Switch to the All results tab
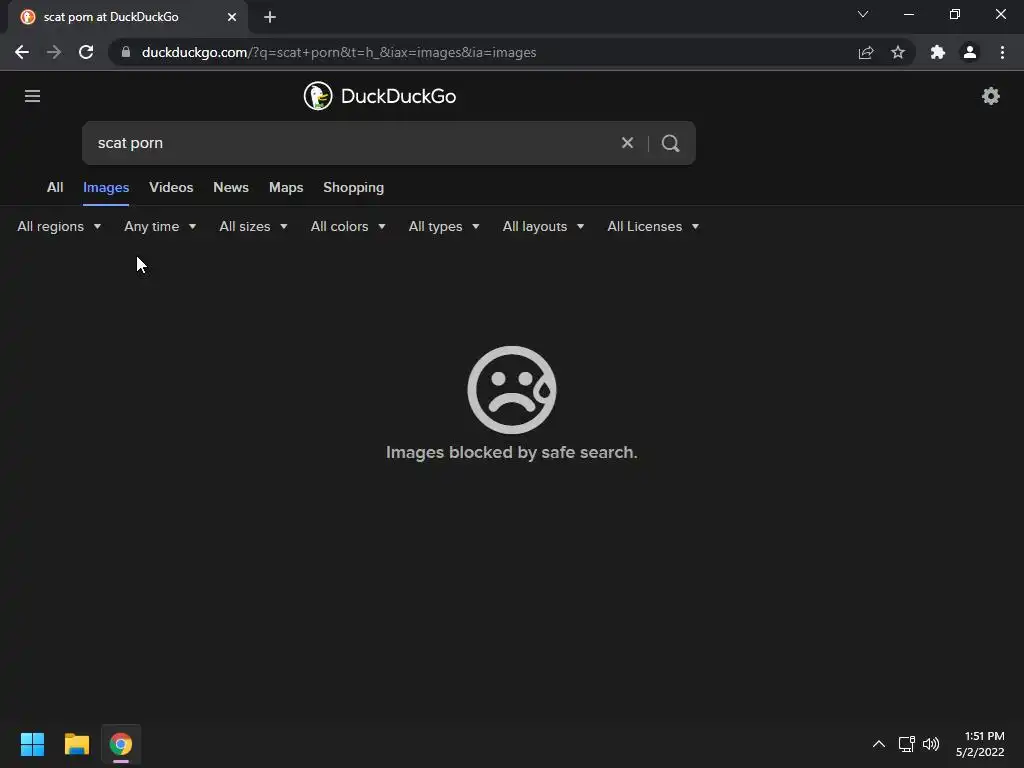Image resolution: width=1024 pixels, height=768 pixels. [55, 187]
